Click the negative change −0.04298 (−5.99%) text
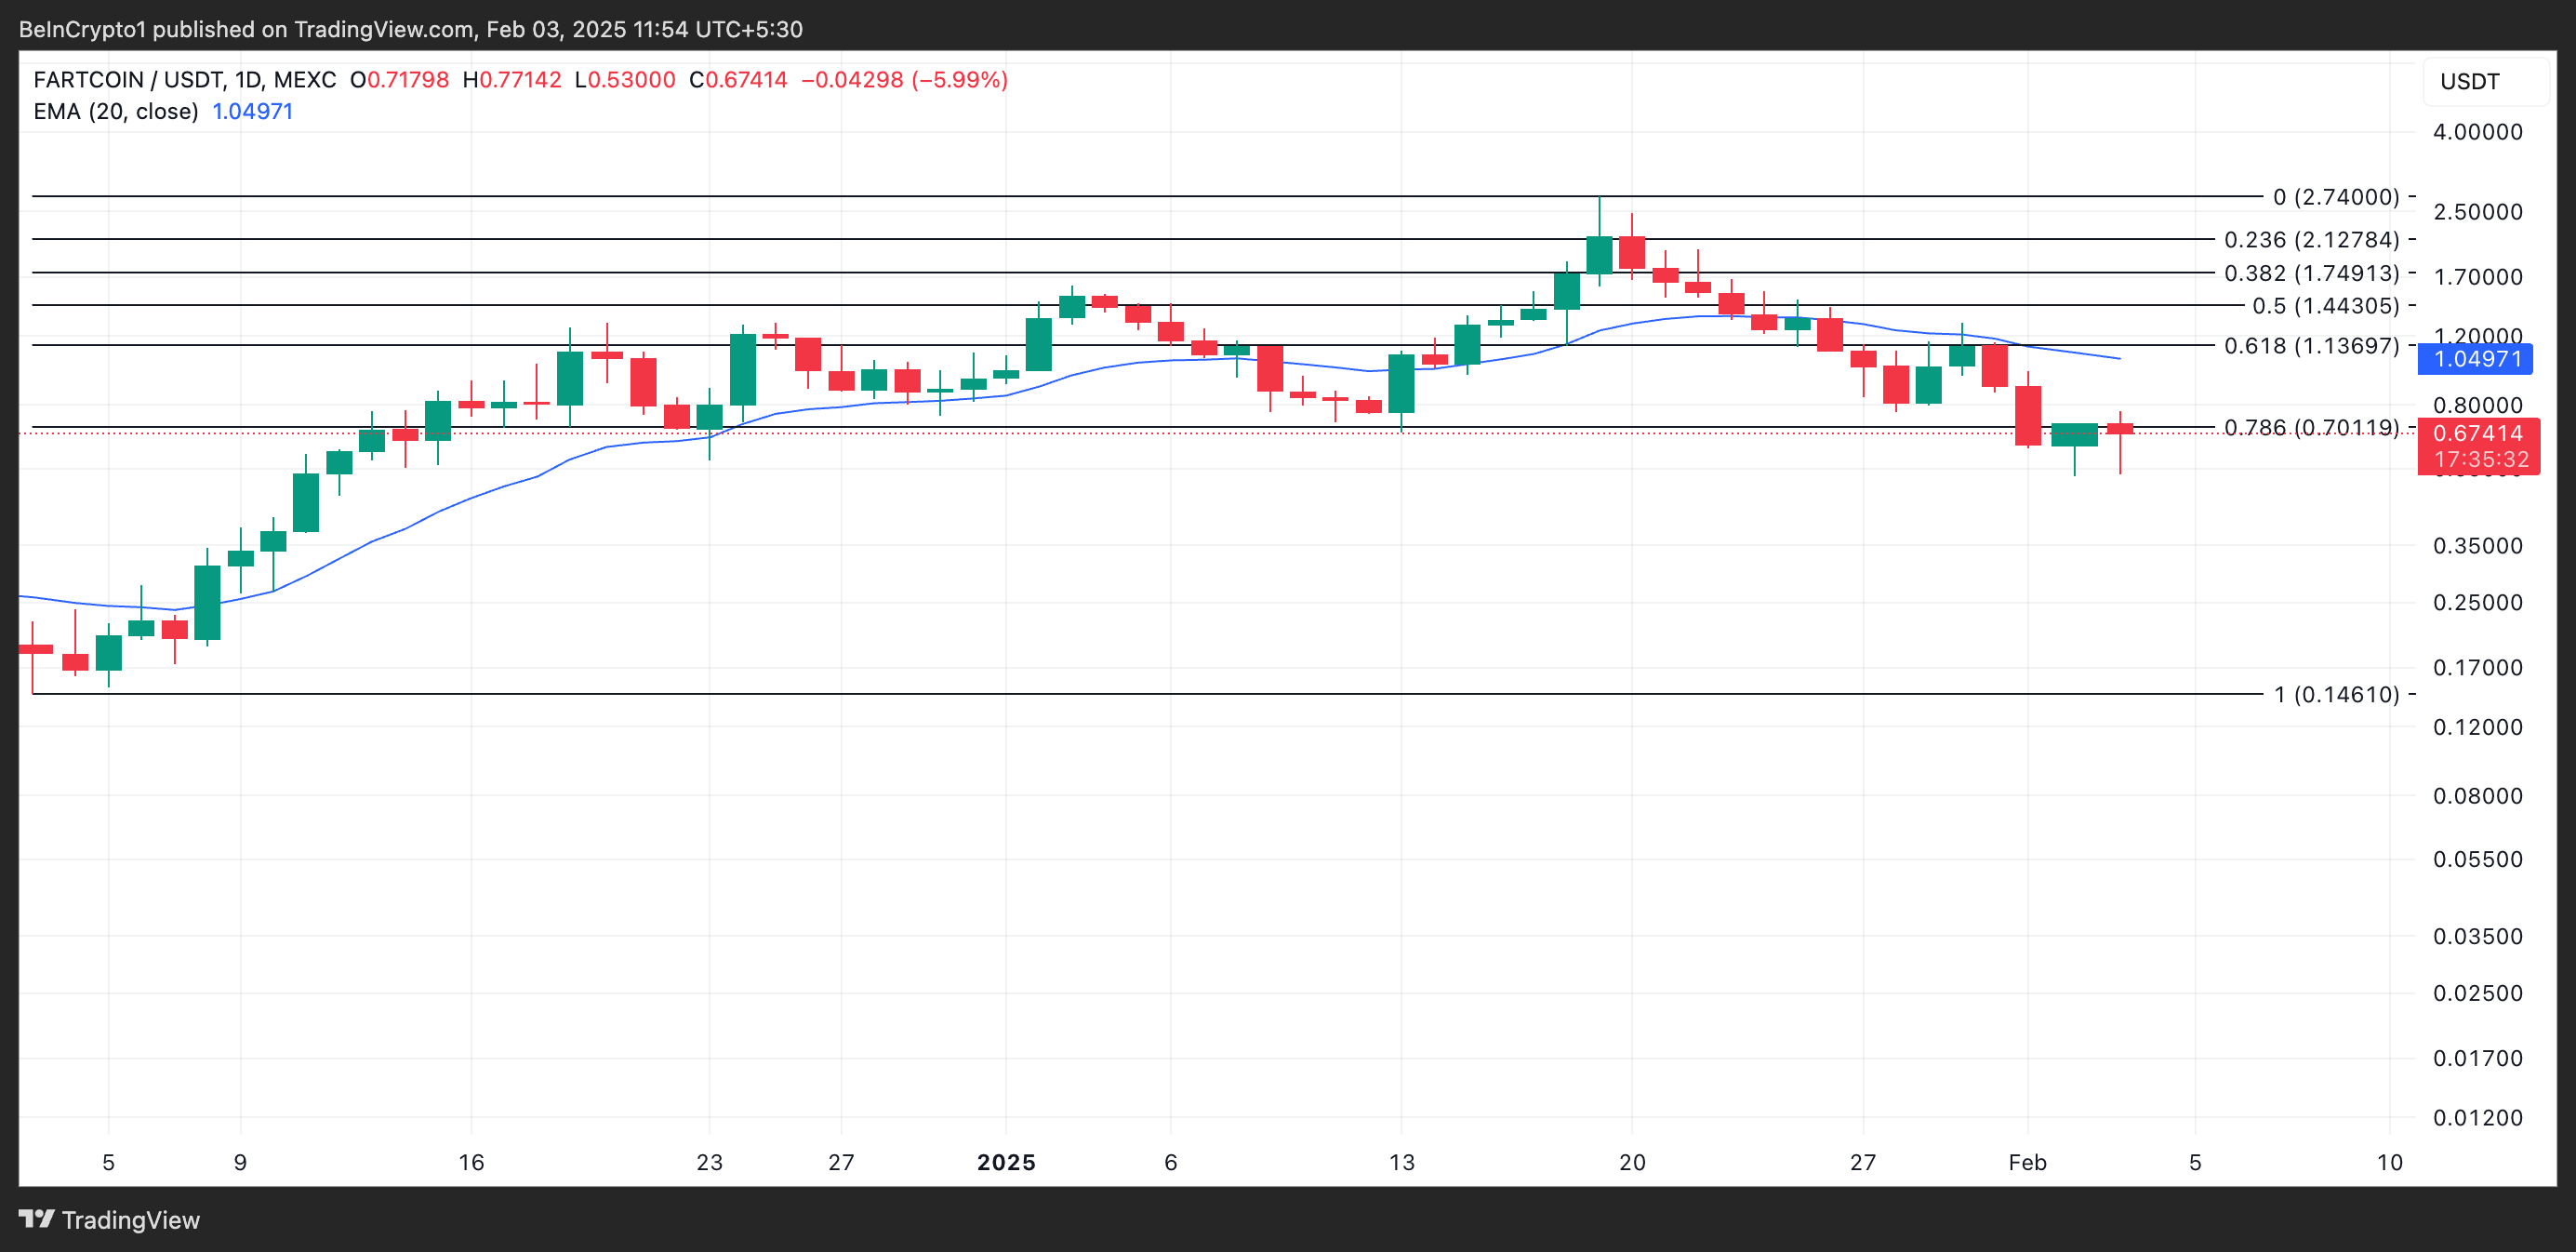 904,80
